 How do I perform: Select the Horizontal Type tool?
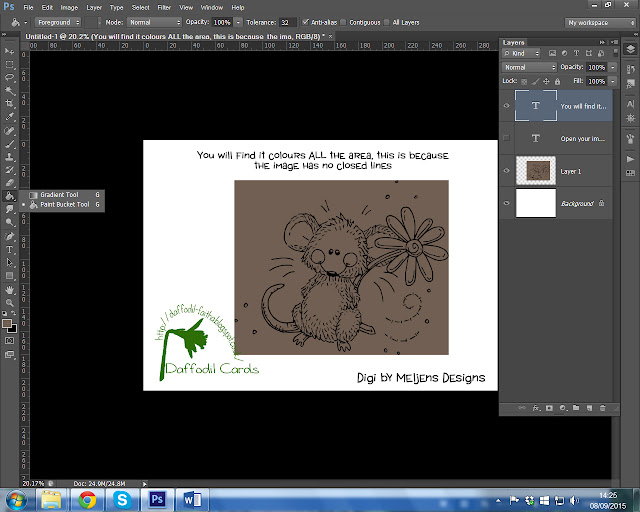(x=9, y=249)
